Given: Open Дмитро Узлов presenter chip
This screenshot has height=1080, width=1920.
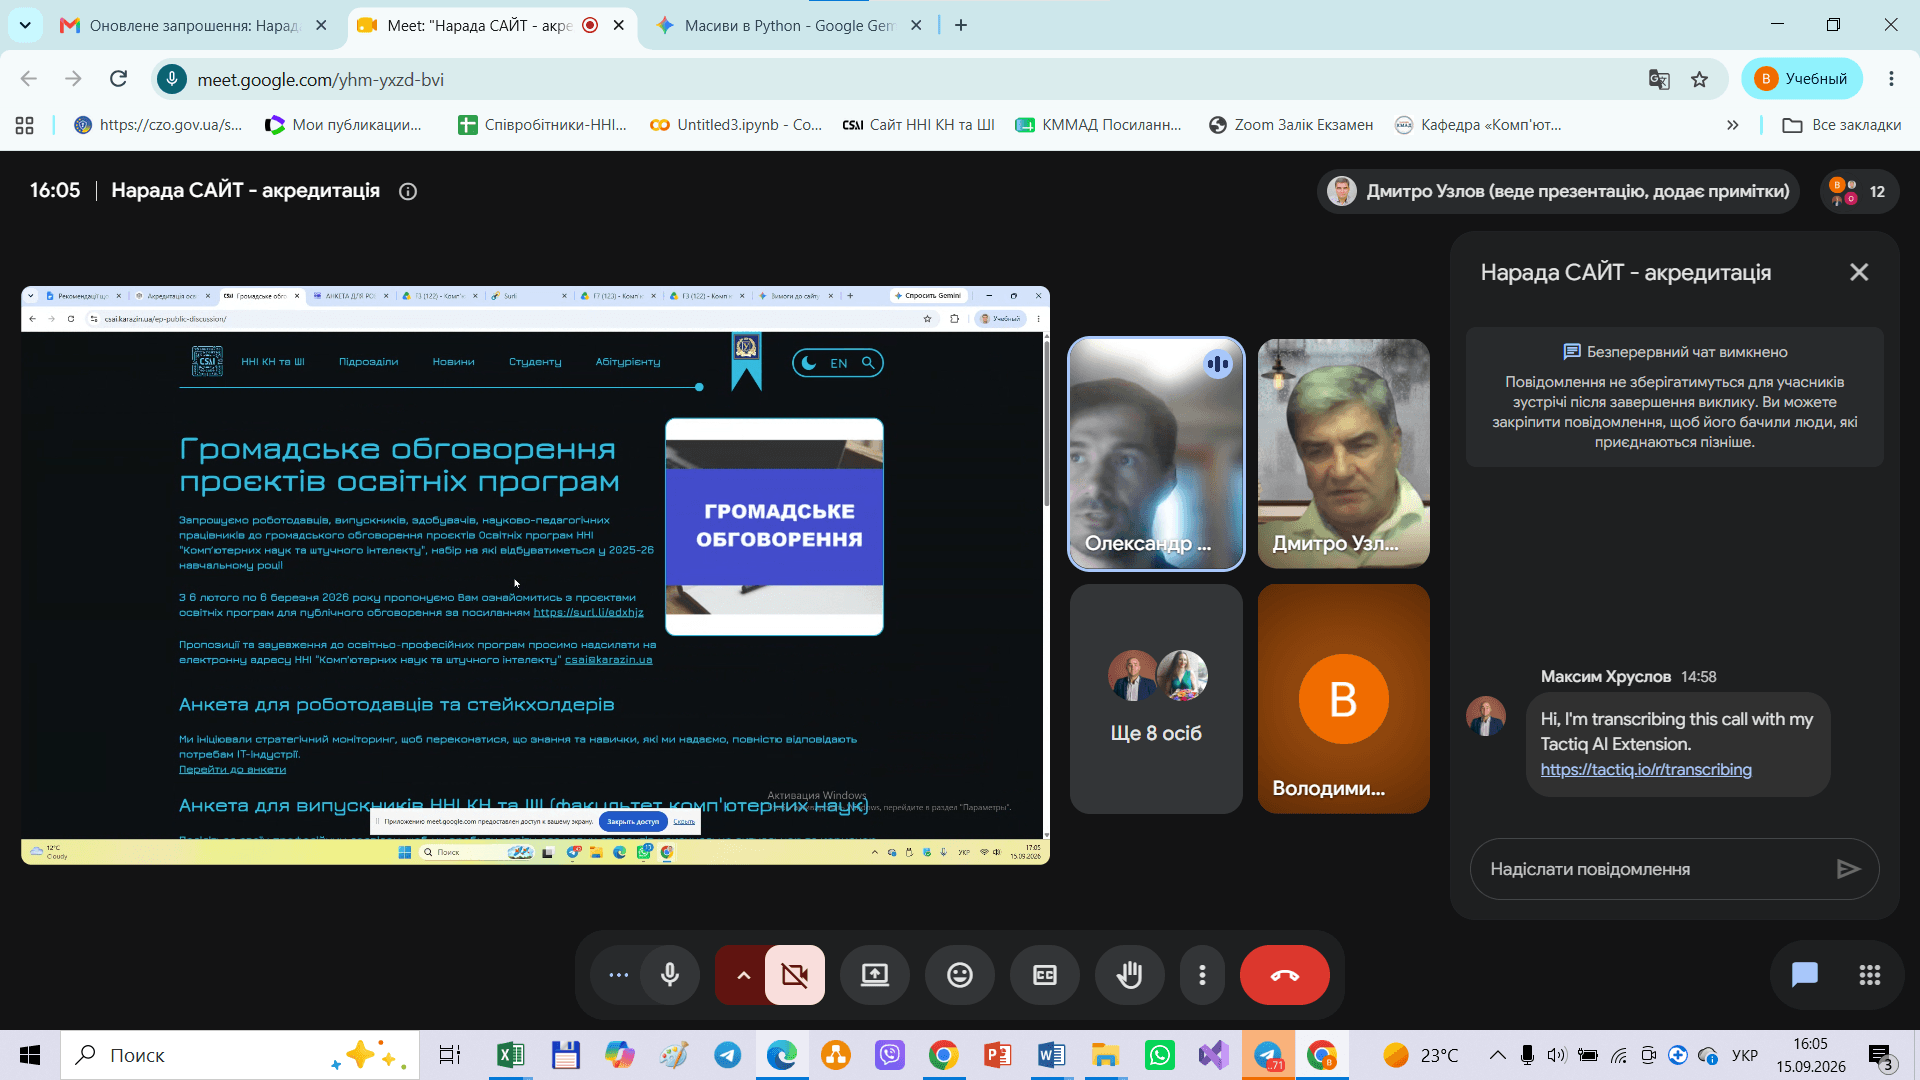Looking at the screenshot, I should [x=1558, y=191].
